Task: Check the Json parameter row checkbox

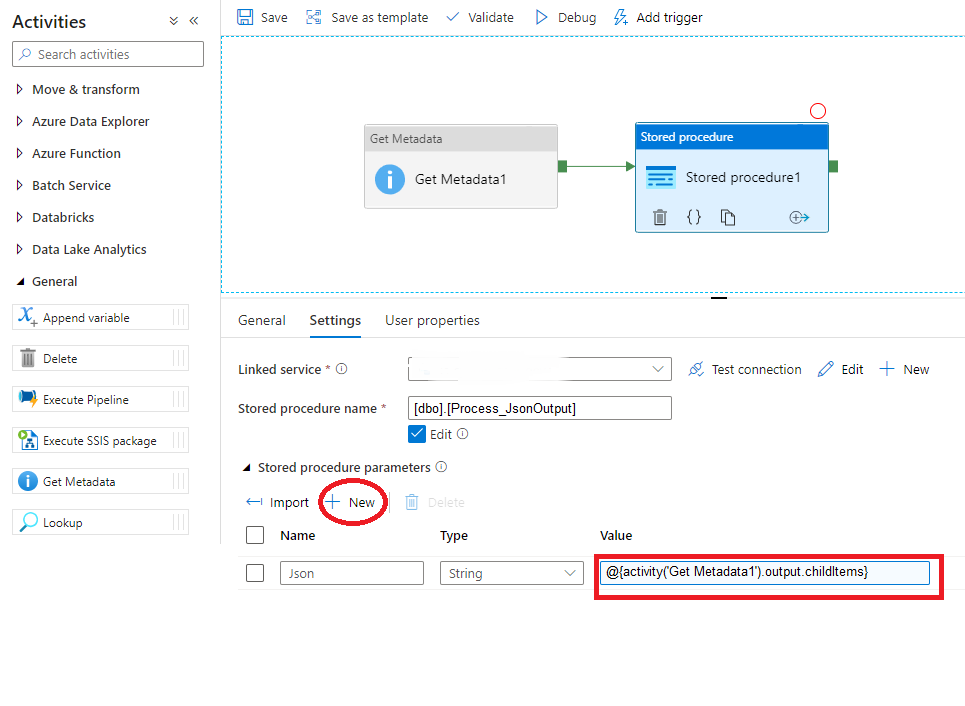Action: click(x=255, y=573)
